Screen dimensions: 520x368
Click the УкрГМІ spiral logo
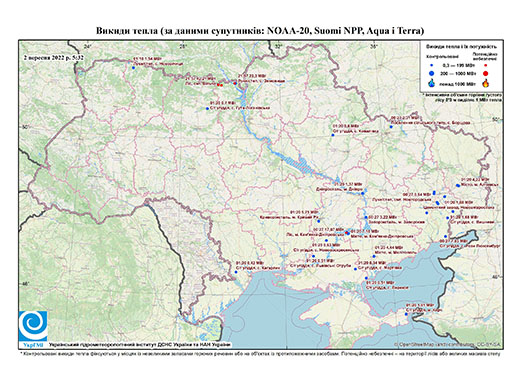33,326
